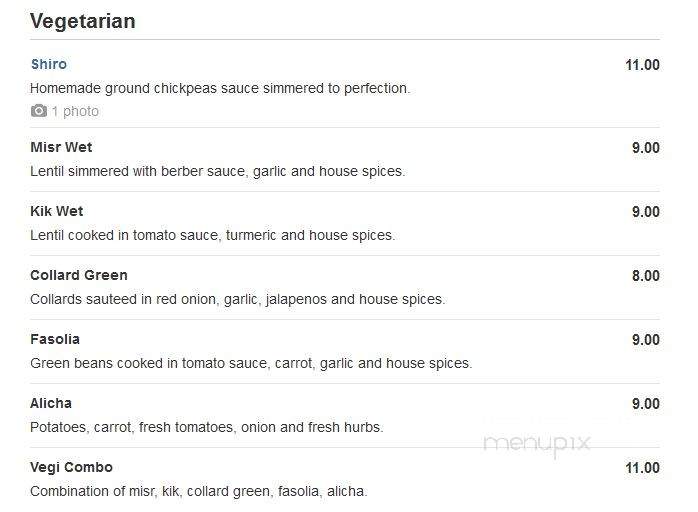Click the Vegi Combo item name
This screenshot has width=698, height=512.
pos(71,467)
